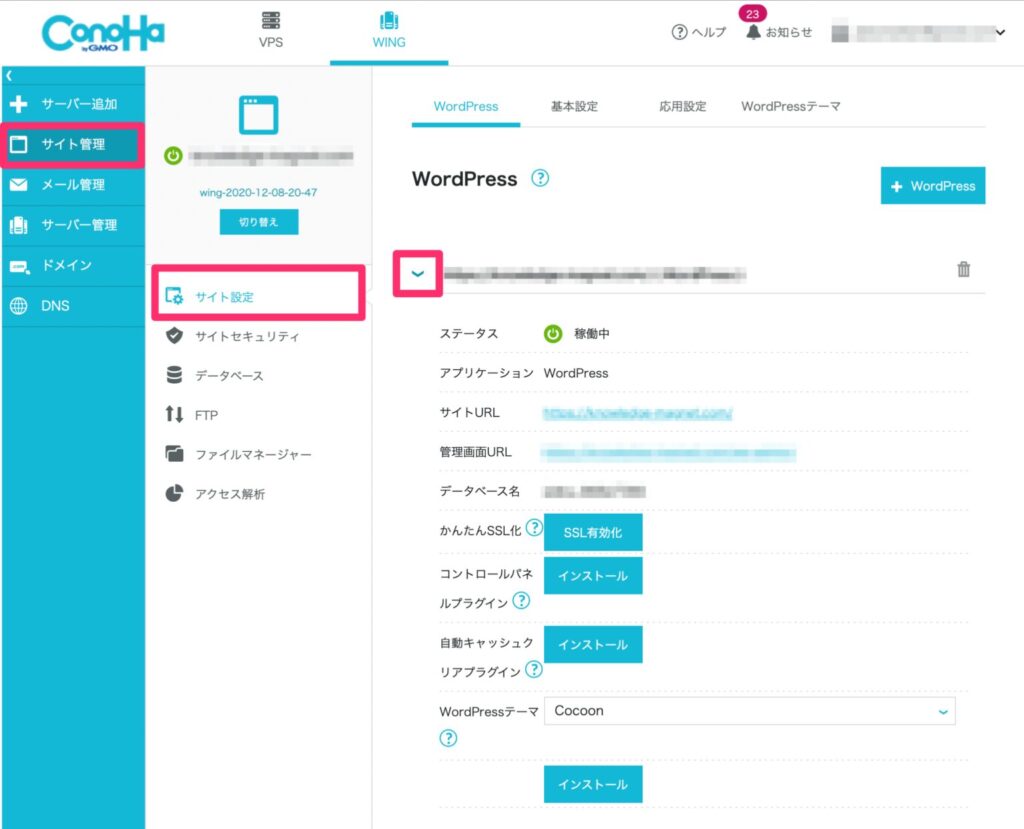Viewport: 1024px width, 829px height.
Task: Open the account menu dropdown arrow
Action: click(1000, 32)
